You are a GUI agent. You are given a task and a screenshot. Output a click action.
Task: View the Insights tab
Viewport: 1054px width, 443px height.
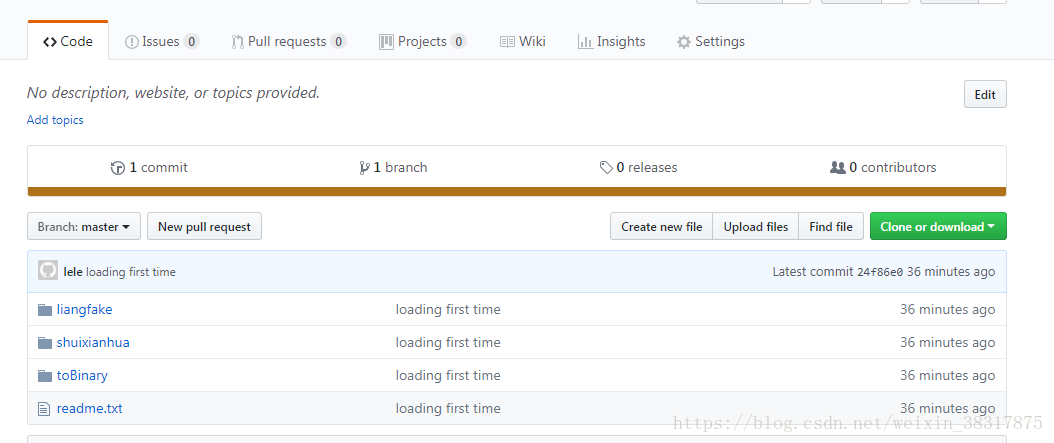point(611,41)
